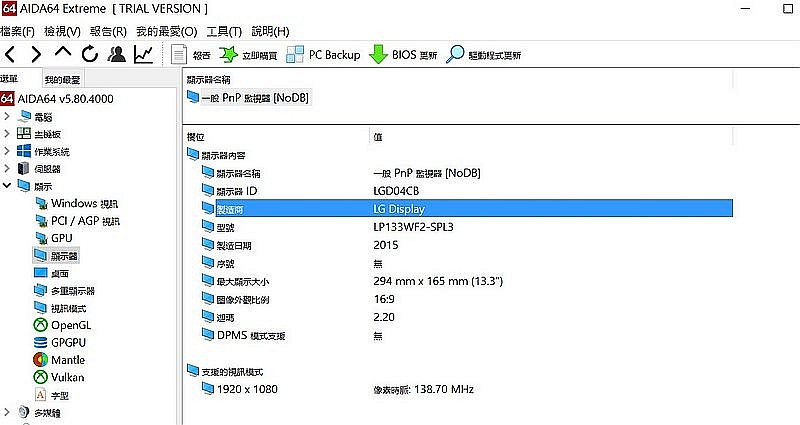Select the 1920 x 1080 video mode row
800x425 pixels.
coord(466,389)
